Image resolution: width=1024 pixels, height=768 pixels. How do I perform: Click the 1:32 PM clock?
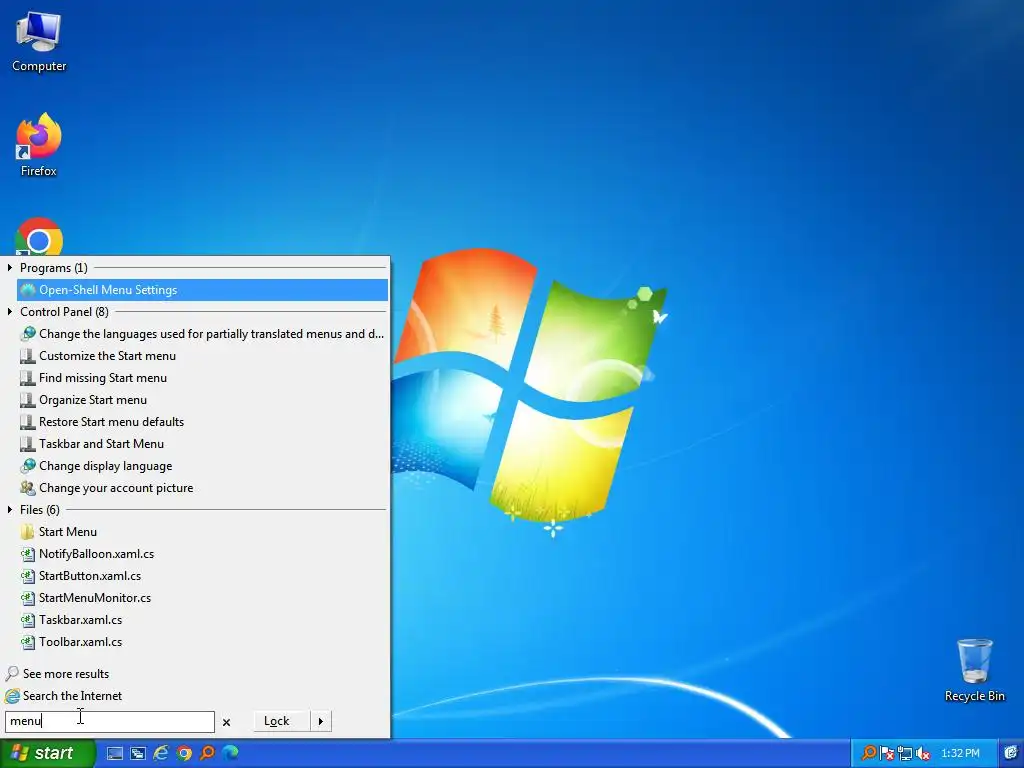(960, 754)
